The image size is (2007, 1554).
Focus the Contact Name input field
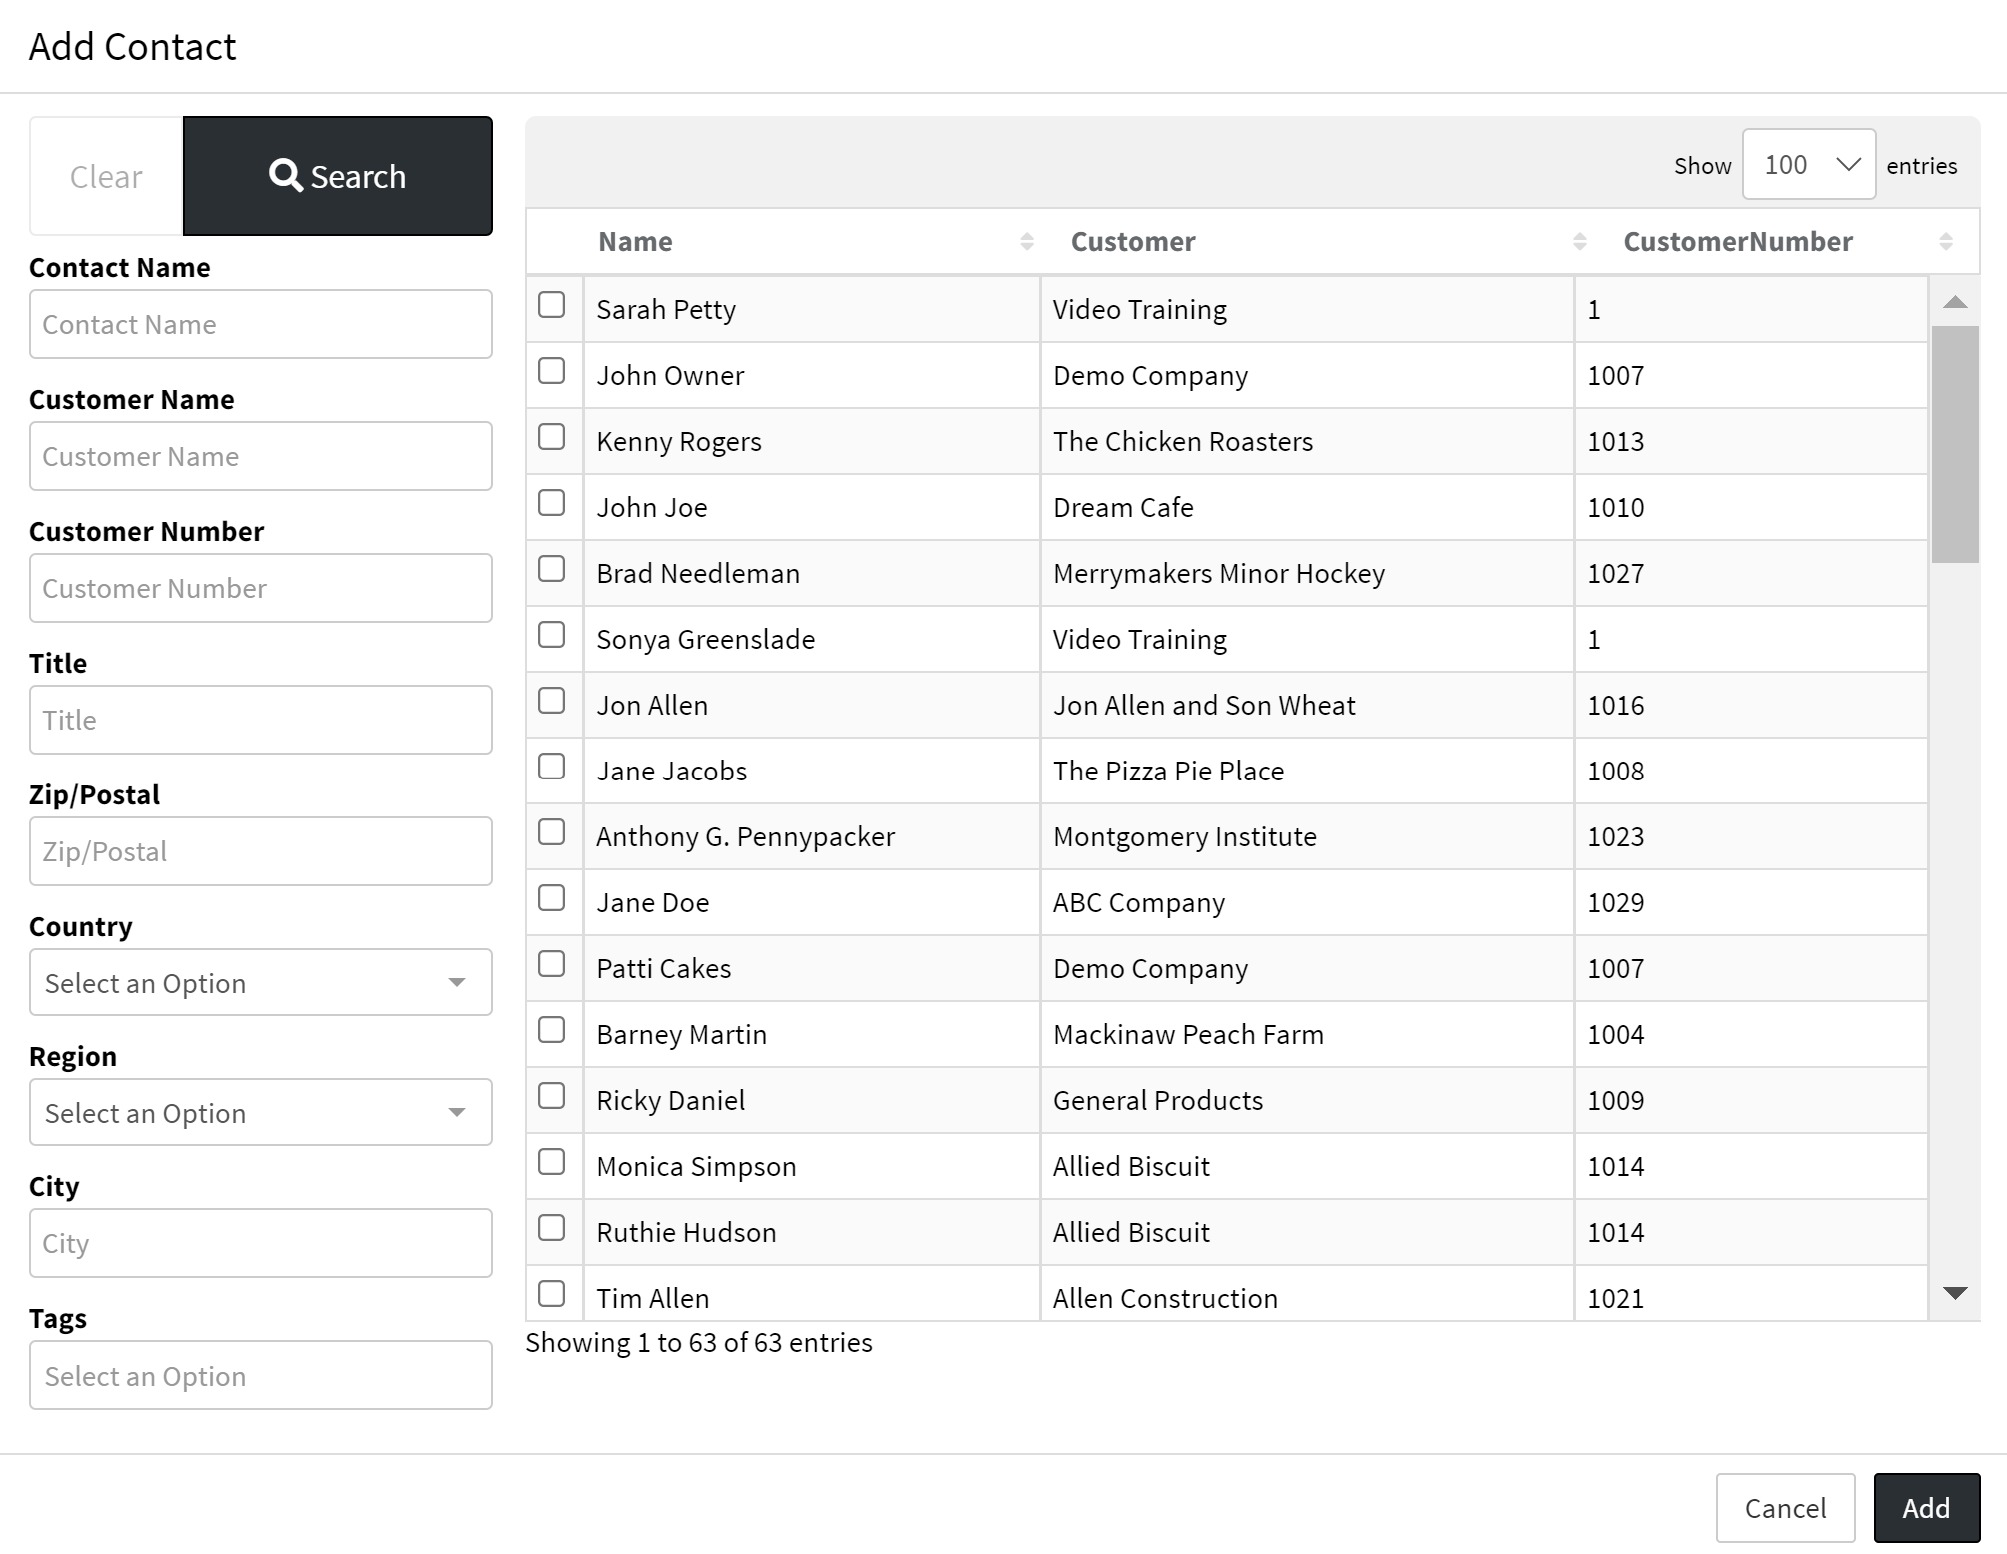(x=260, y=325)
